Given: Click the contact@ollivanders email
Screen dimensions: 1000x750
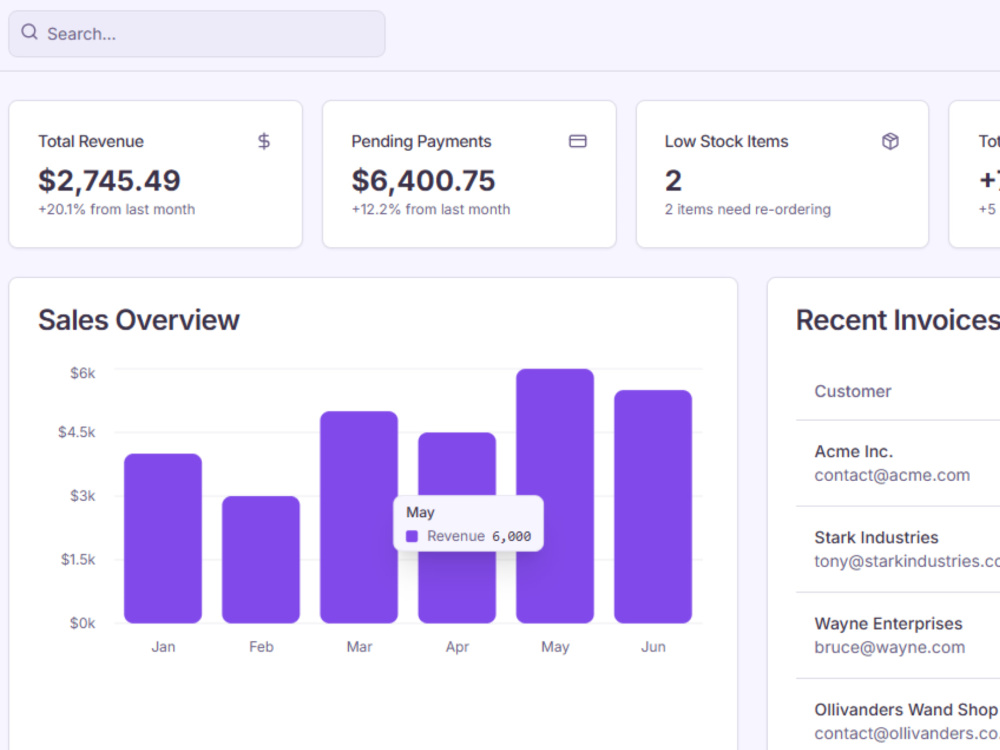Looking at the screenshot, I should pos(907,733).
